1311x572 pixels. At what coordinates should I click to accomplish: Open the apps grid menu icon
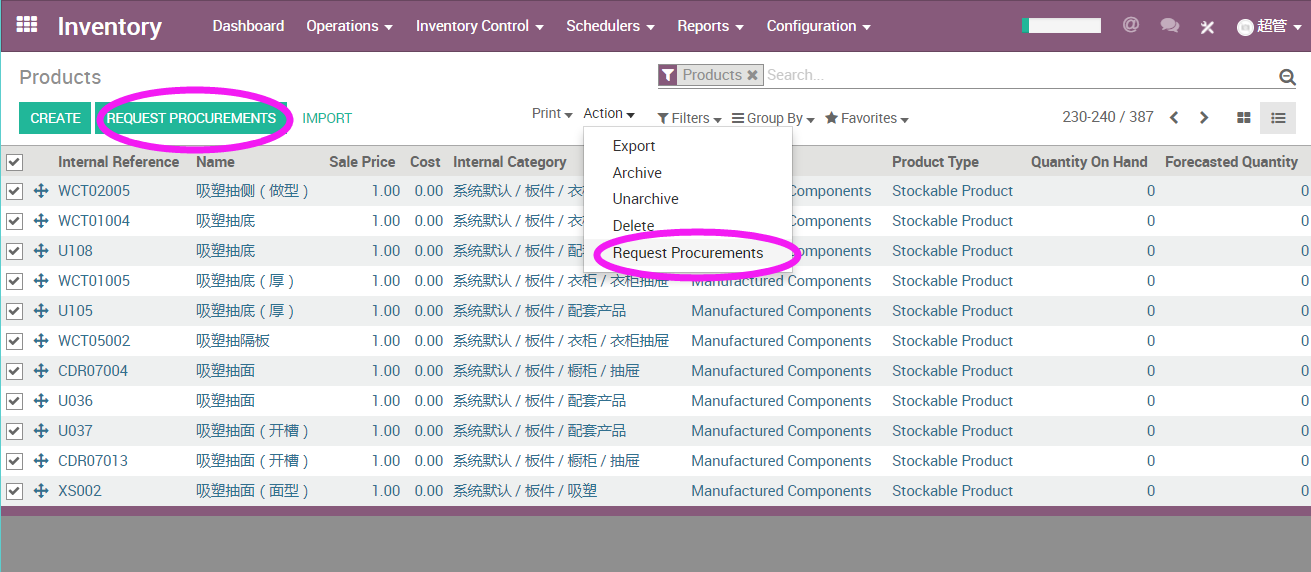[x=27, y=25]
